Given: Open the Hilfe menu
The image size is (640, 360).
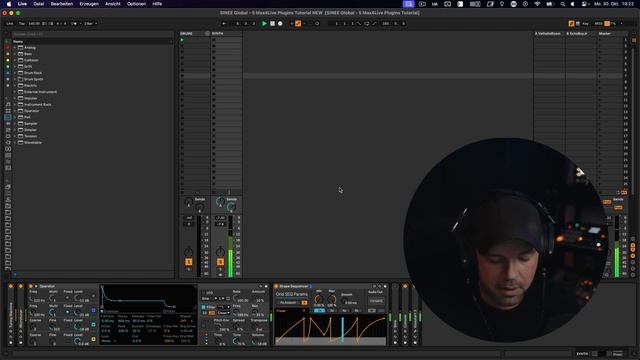Looking at the screenshot, I should (x=157, y=4).
